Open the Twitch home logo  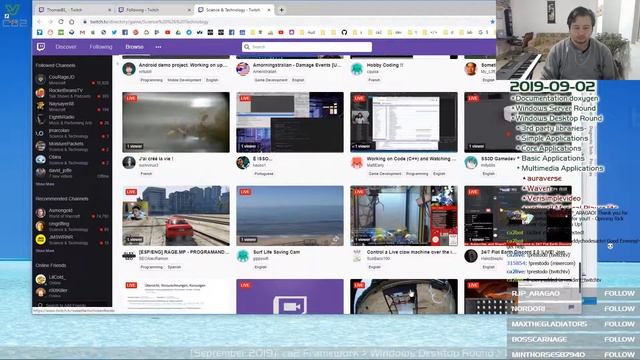(41, 47)
